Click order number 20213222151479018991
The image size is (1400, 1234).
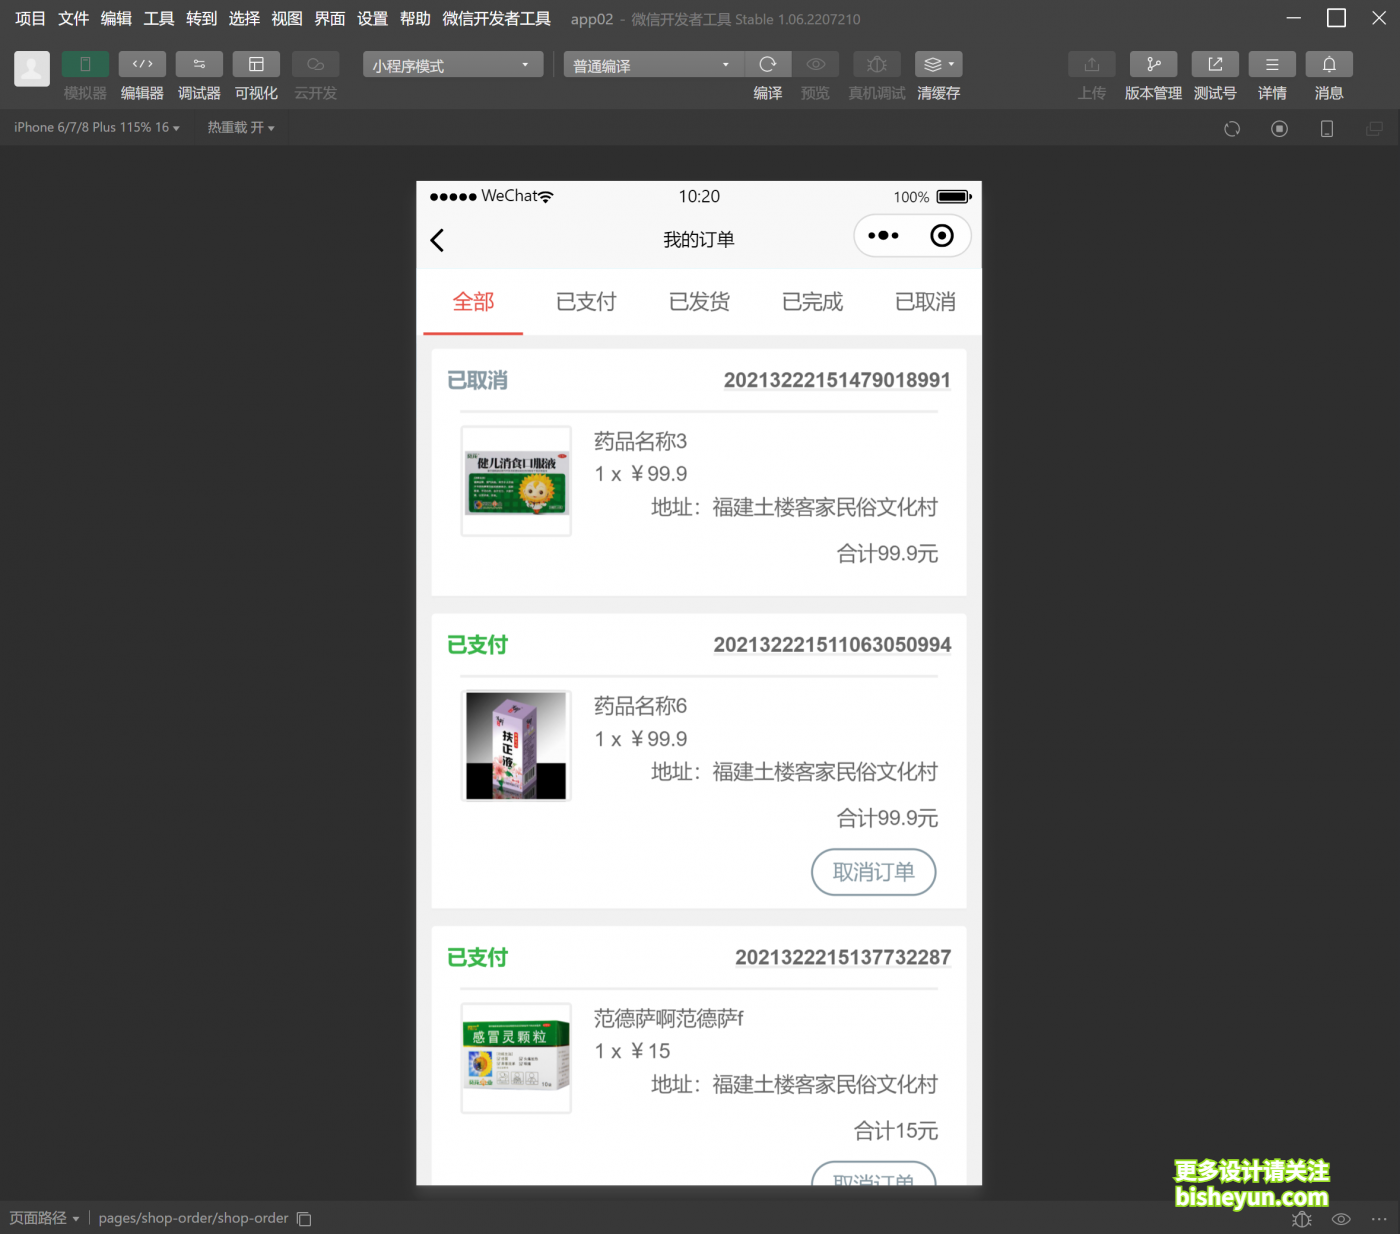pos(837,380)
